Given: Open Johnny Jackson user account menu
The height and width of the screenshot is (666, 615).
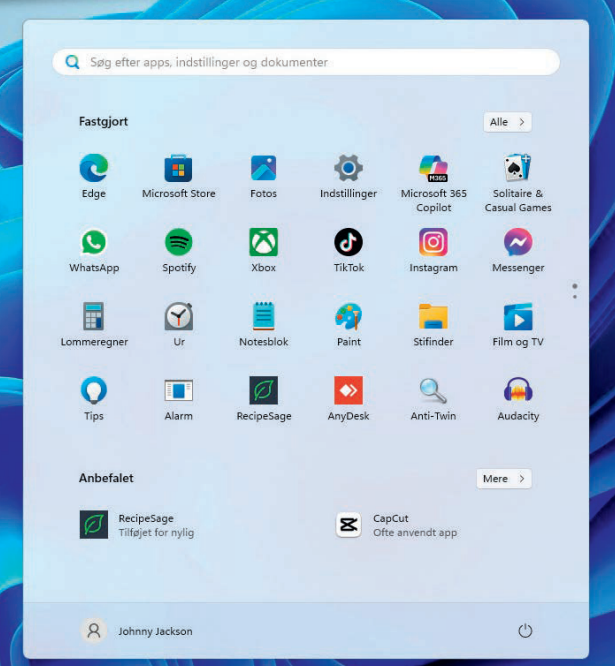Looking at the screenshot, I should click(x=136, y=631).
